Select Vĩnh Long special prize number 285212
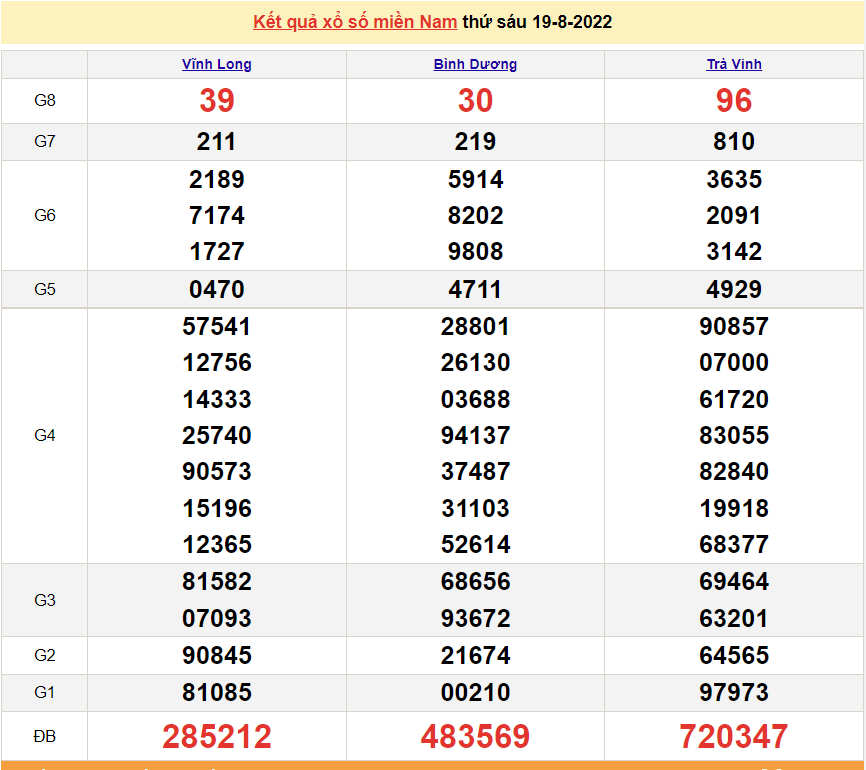This screenshot has height=770, width=866. point(216,737)
